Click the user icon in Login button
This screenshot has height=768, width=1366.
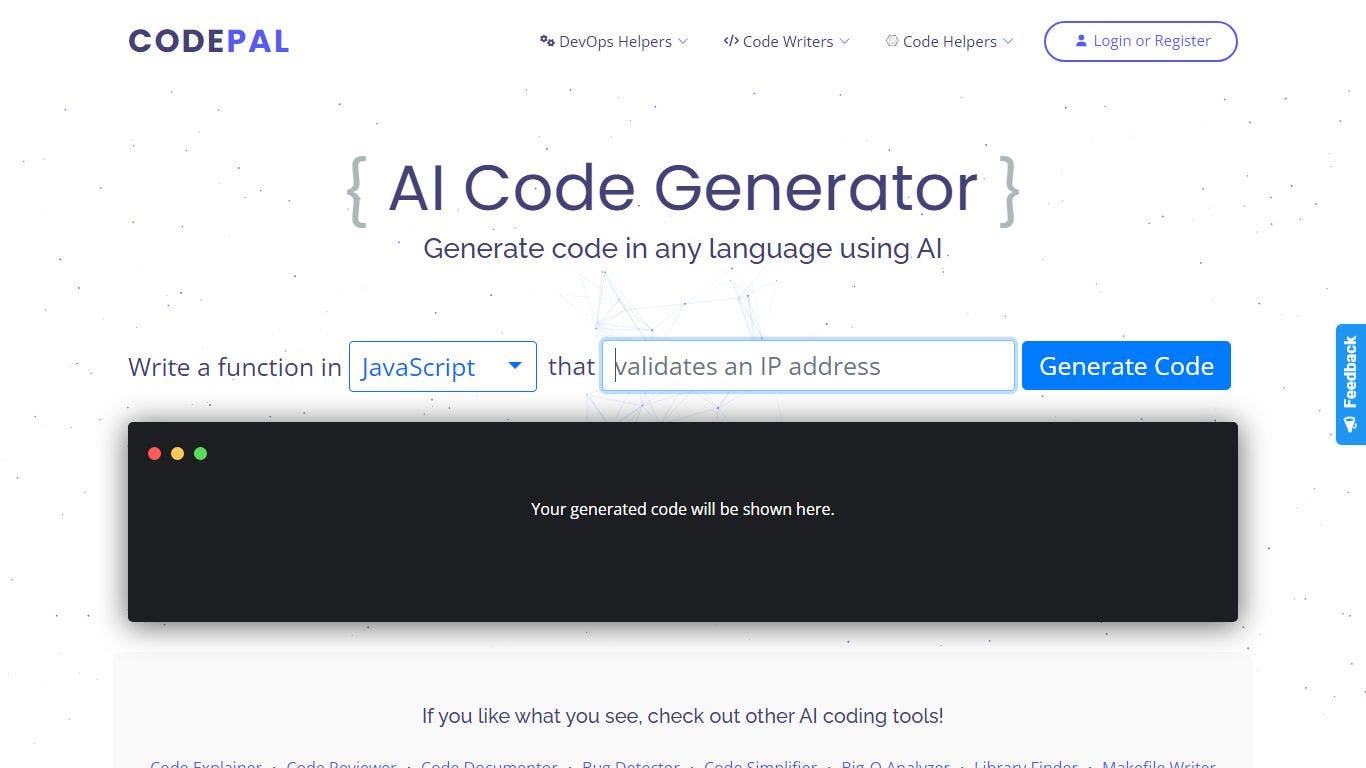pos(1081,41)
